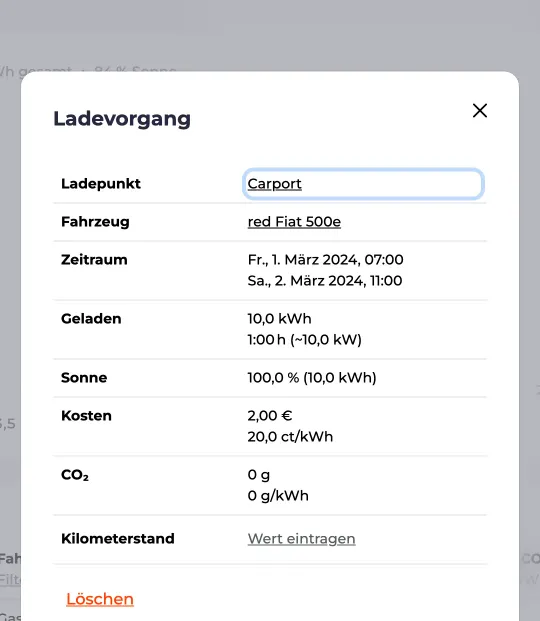This screenshot has height=621, width=540.
Task: Click the Kosten row label
Action: (x=86, y=416)
